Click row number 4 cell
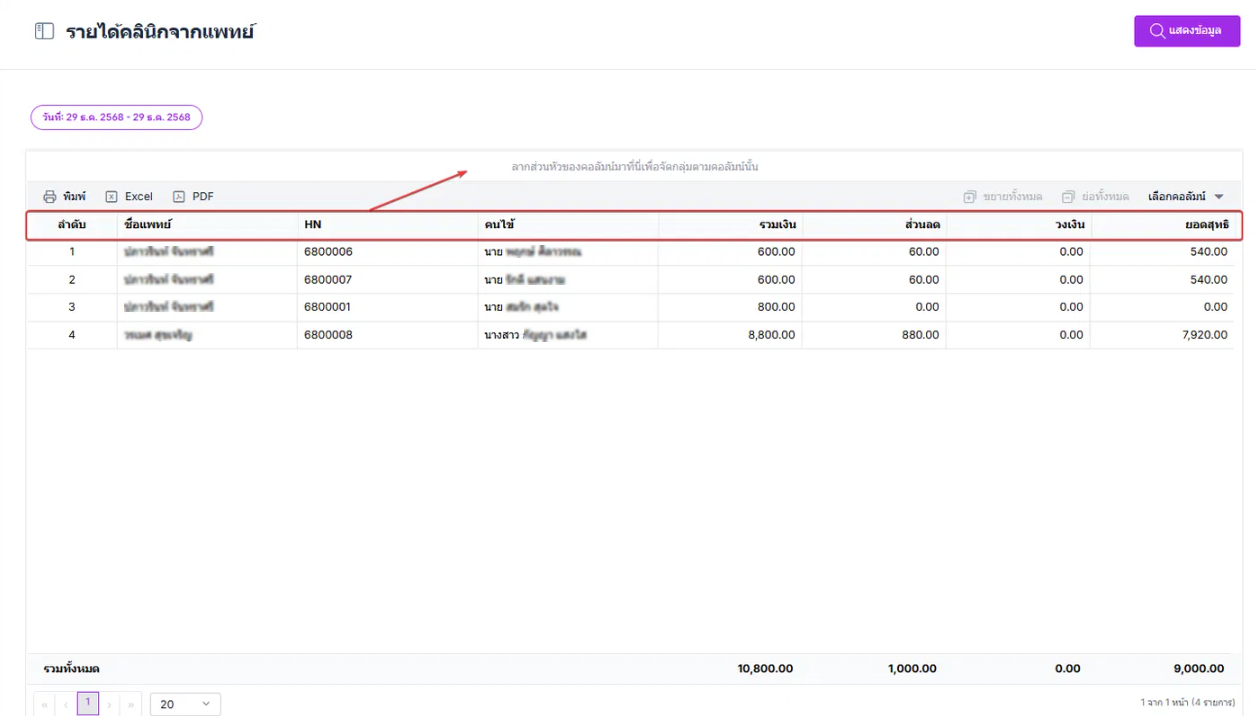The height and width of the screenshot is (716, 1256). 72,335
